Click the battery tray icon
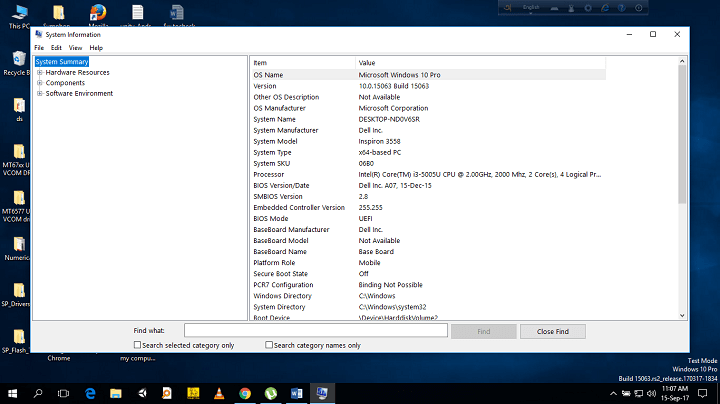 pos(626,393)
